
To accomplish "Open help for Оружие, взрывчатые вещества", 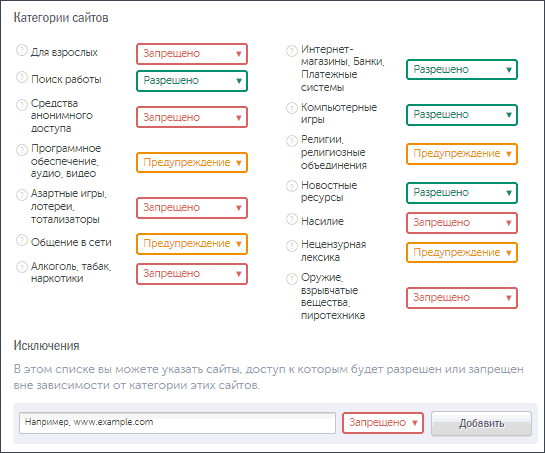I will [292, 278].
